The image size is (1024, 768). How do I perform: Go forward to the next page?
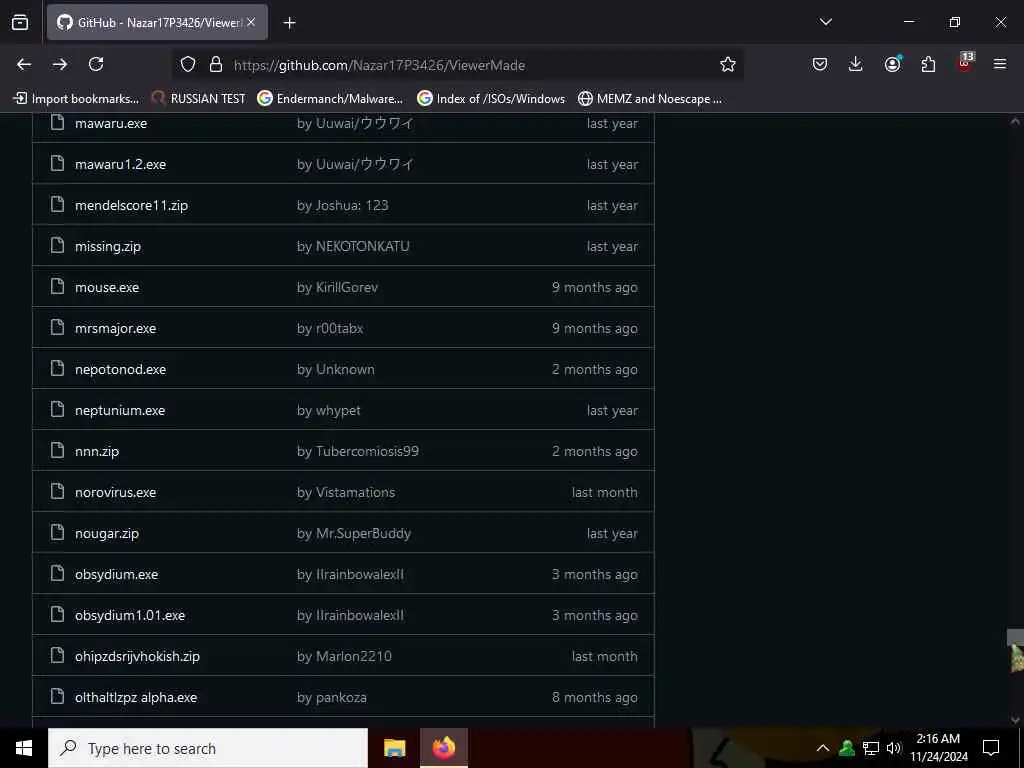[60, 64]
